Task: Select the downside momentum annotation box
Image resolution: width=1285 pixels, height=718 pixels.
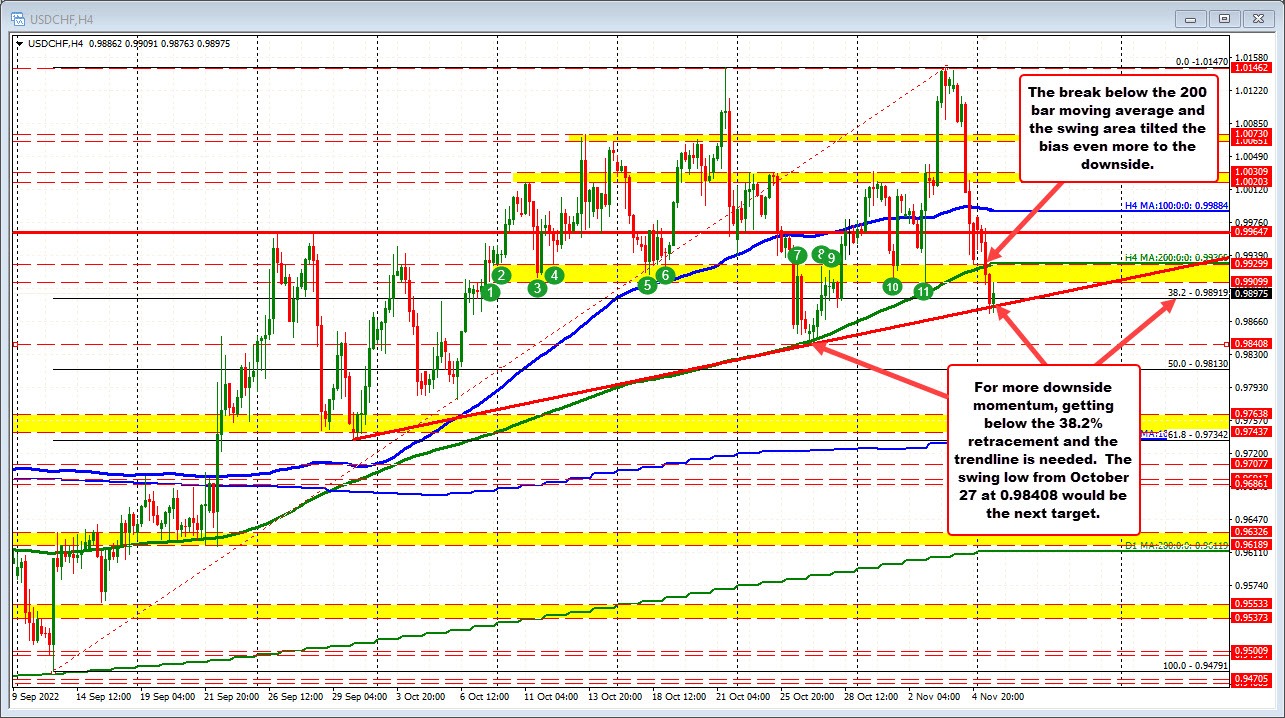Action: [1044, 450]
